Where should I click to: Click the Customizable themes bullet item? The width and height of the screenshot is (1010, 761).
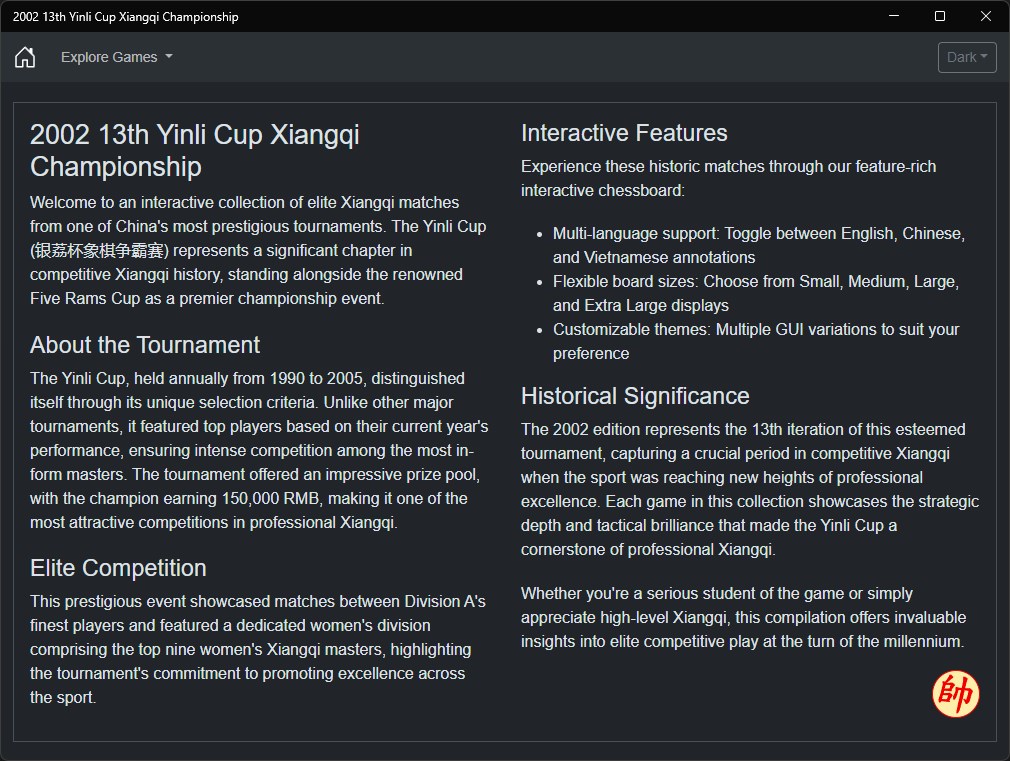click(756, 342)
